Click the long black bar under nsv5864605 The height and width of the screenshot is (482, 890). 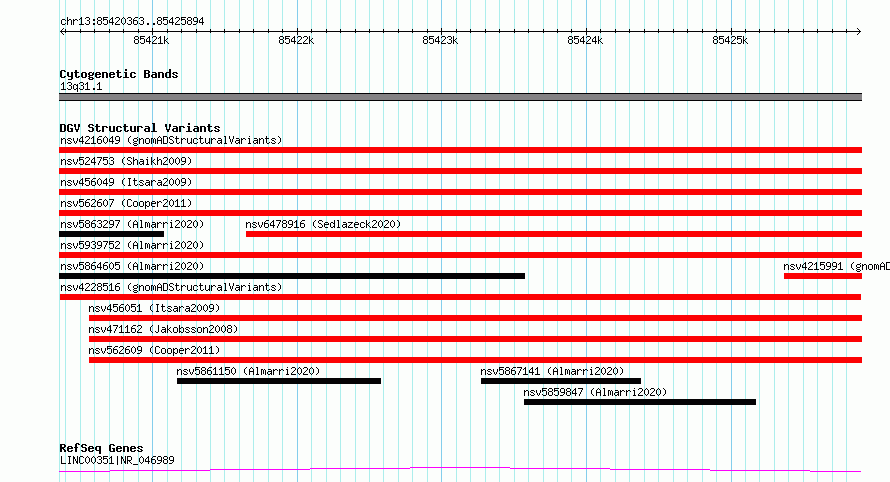[x=292, y=276]
